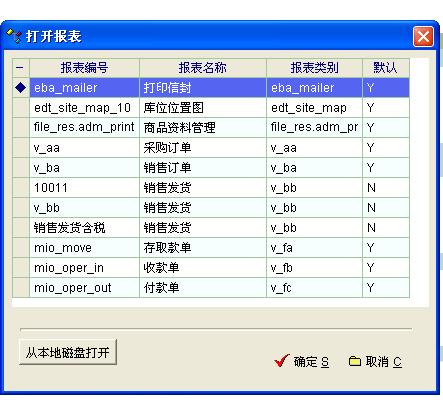Click the red checkmark confirm icon
Image resolution: width=443 pixels, height=400 pixels.
point(281,361)
